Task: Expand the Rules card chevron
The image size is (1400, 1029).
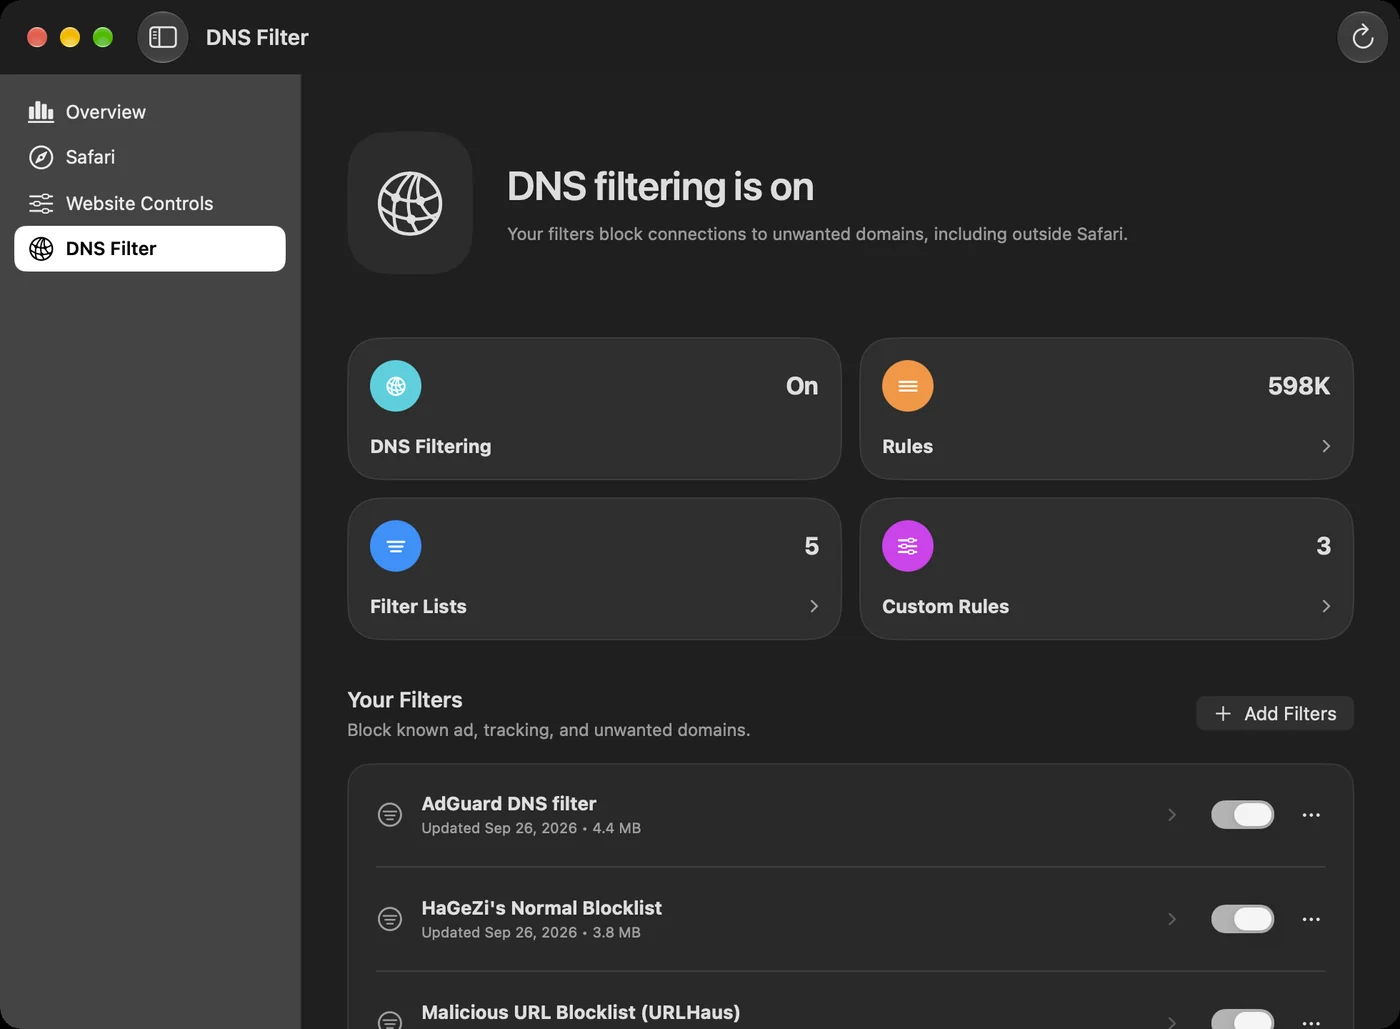Action: [x=1326, y=446]
